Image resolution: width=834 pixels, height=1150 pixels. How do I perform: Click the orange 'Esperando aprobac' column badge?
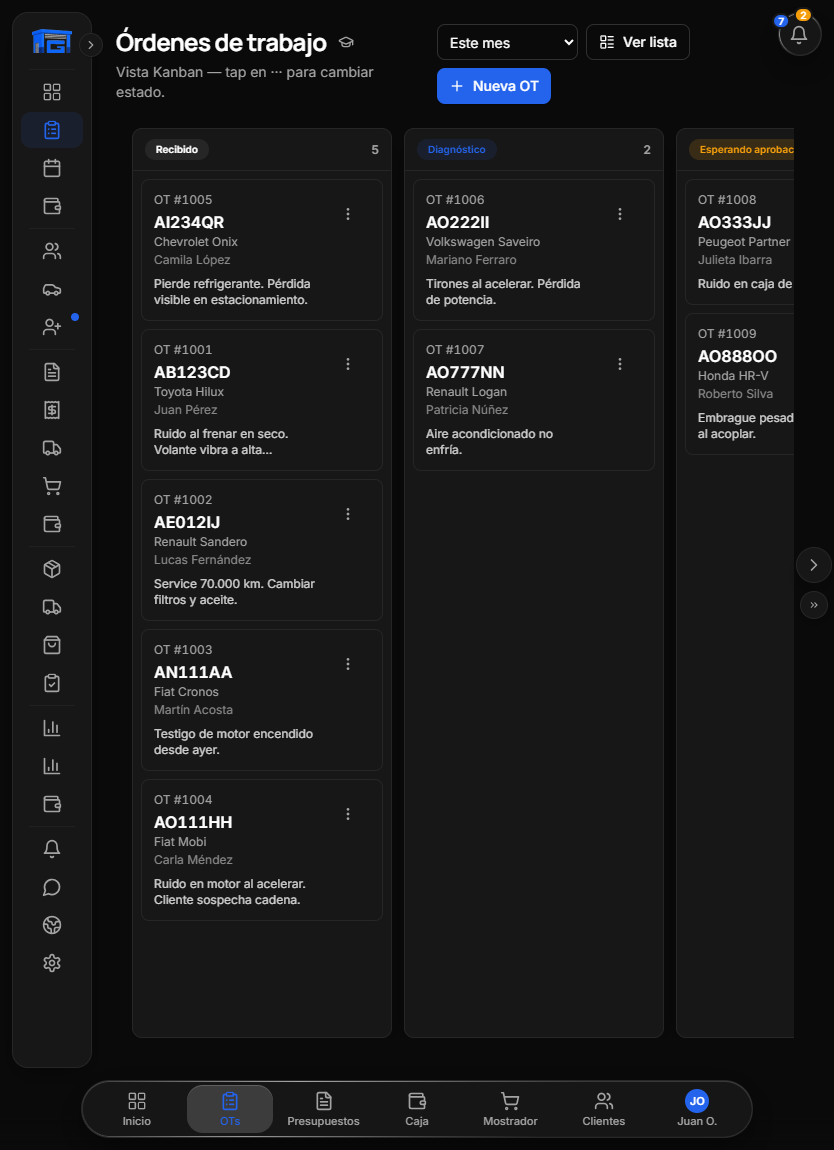tap(742, 150)
